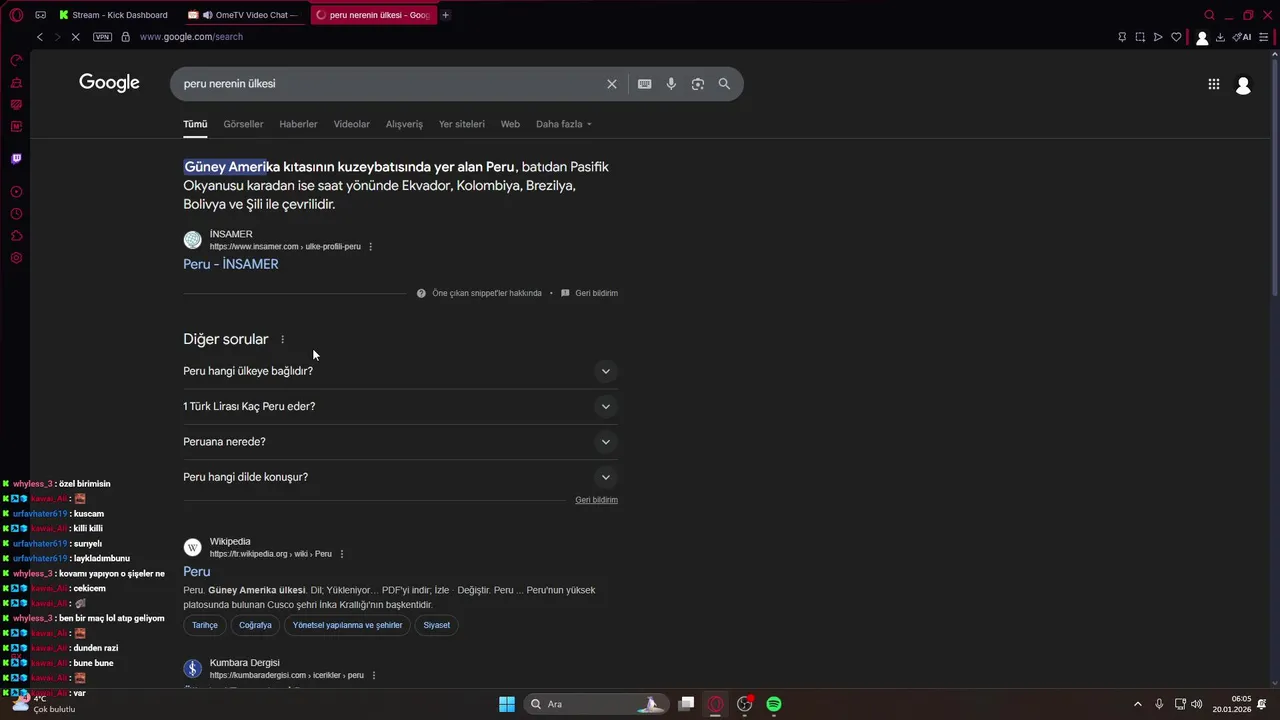Take a snapshot with capture icon
The image size is (1280, 720).
pos(1140,37)
